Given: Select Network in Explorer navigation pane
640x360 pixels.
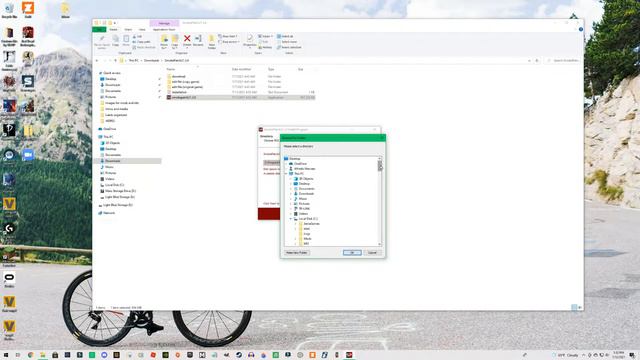Looking at the screenshot, I should click(x=109, y=213).
